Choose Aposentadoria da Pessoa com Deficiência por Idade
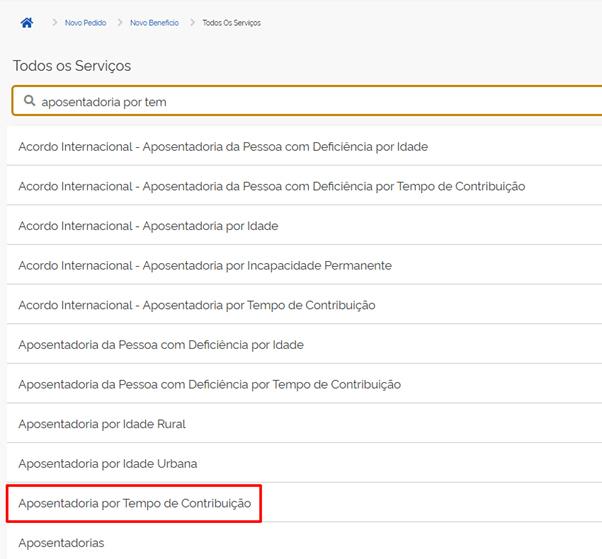Image resolution: width=602 pixels, height=559 pixels. [304, 344]
